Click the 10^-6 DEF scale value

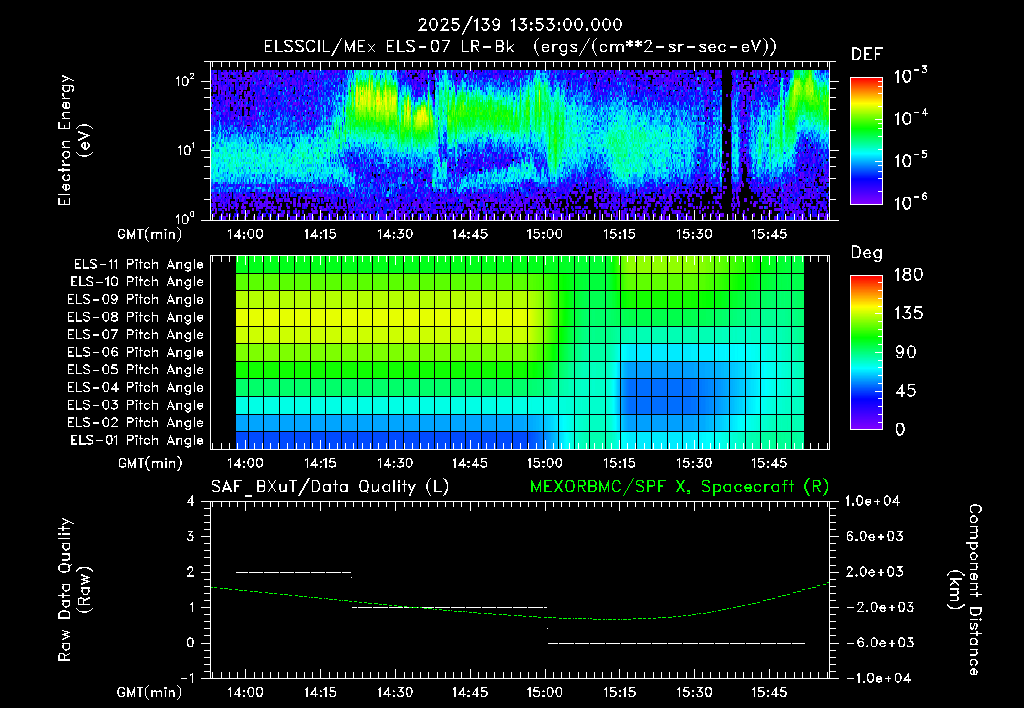[911, 202]
